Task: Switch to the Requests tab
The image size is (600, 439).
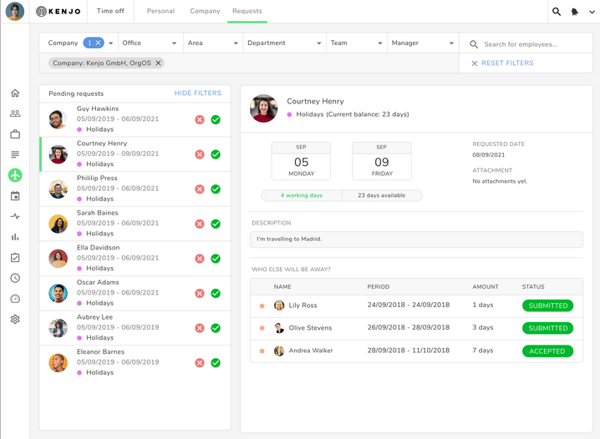Action: coord(247,11)
